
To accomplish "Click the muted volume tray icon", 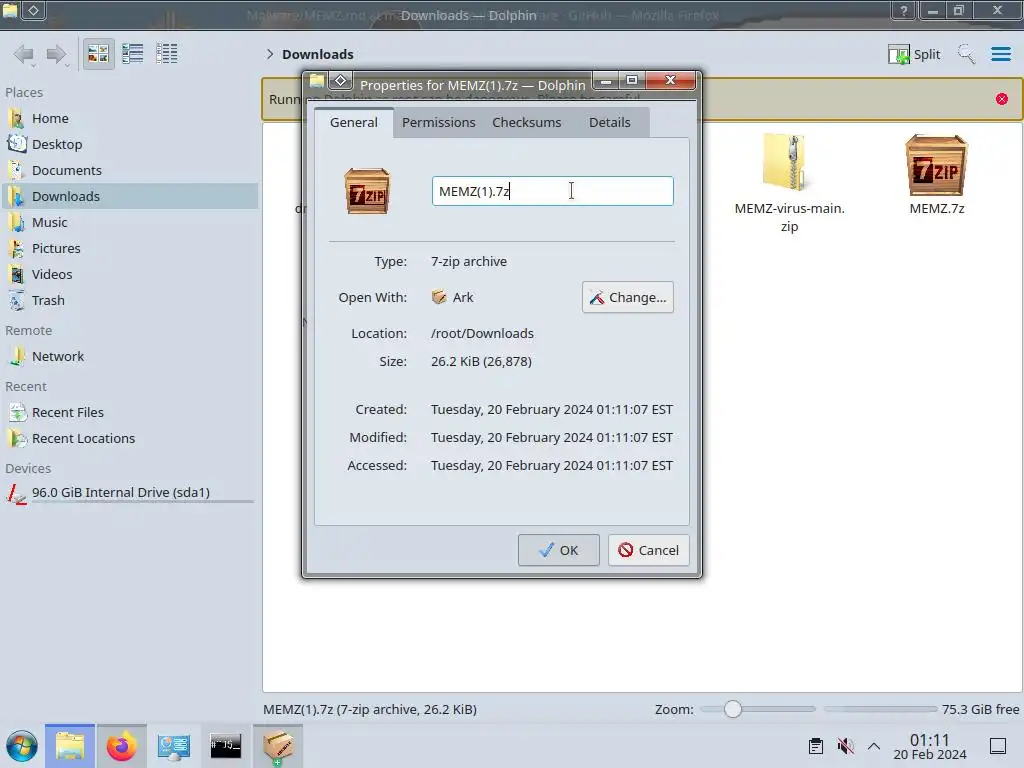I will tap(845, 746).
